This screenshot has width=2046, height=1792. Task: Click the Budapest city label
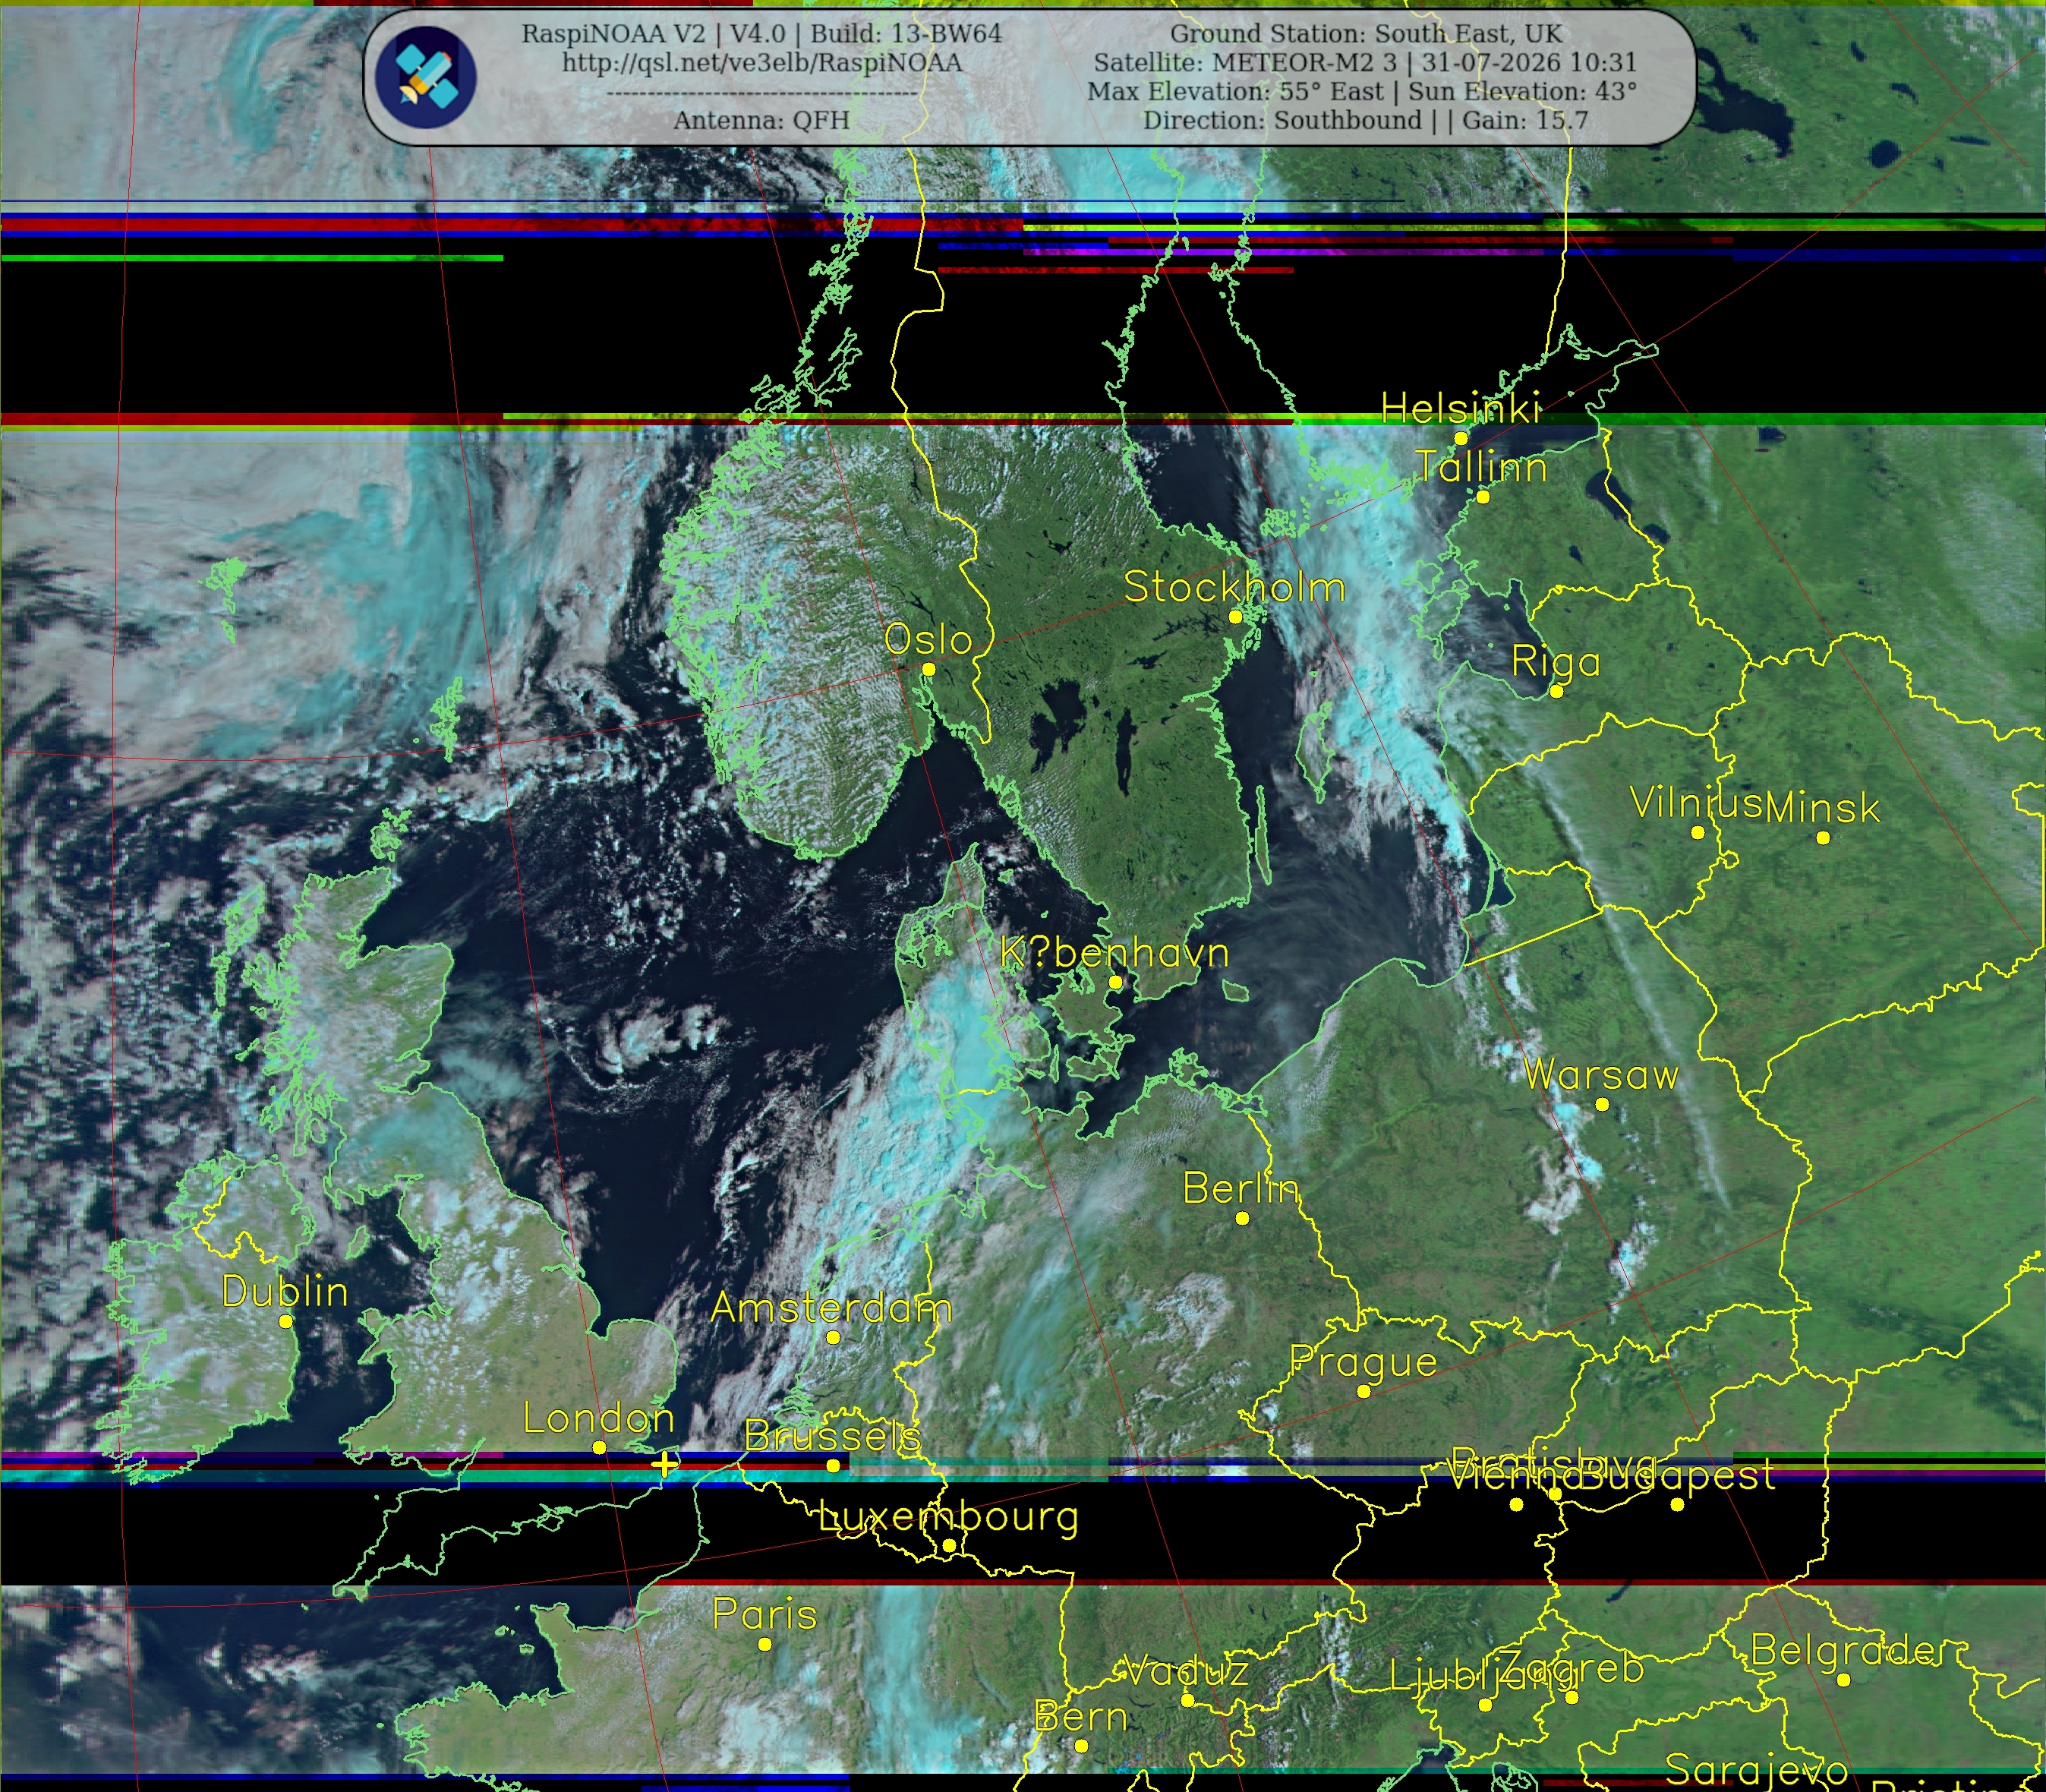[x=1677, y=1475]
